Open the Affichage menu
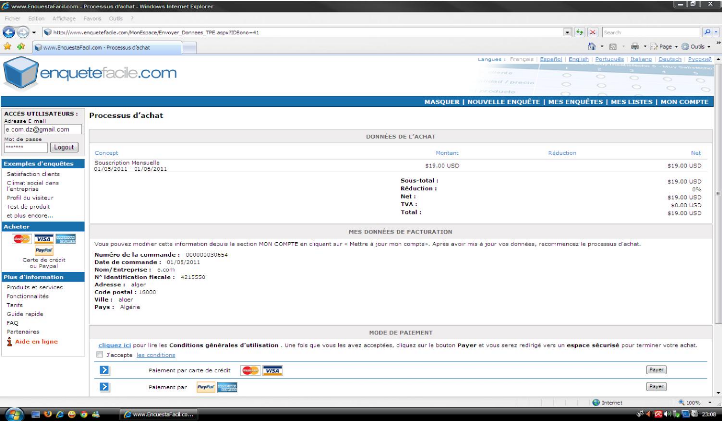The width and height of the screenshot is (722, 422). (64, 18)
